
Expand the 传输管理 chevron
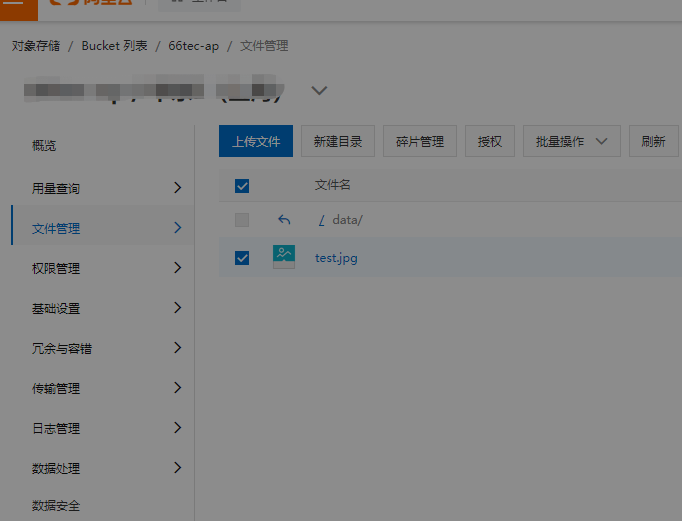(177, 387)
